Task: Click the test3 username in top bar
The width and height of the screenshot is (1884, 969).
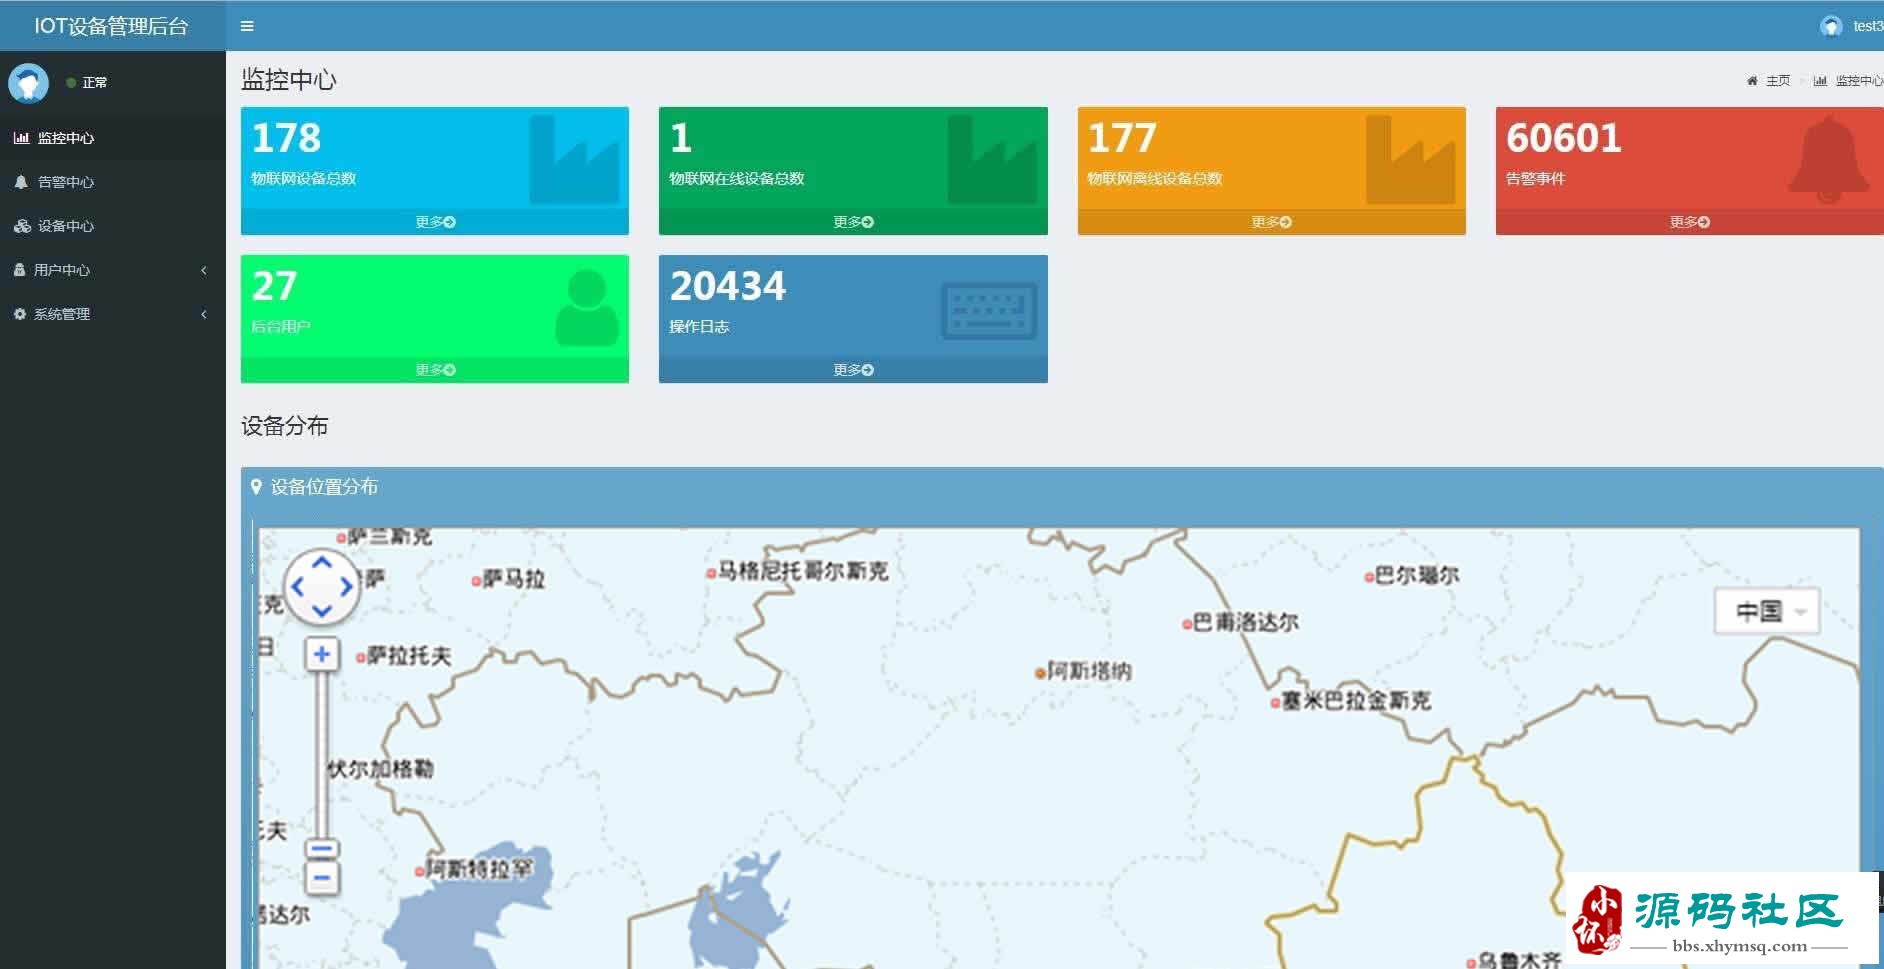Action: point(1868,26)
